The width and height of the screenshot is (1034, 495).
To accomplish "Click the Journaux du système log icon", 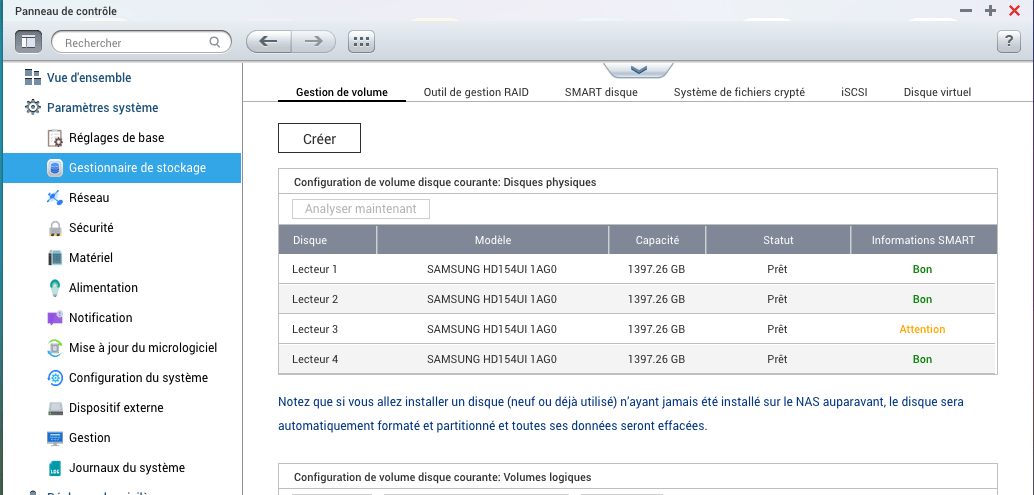I will tap(55, 468).
